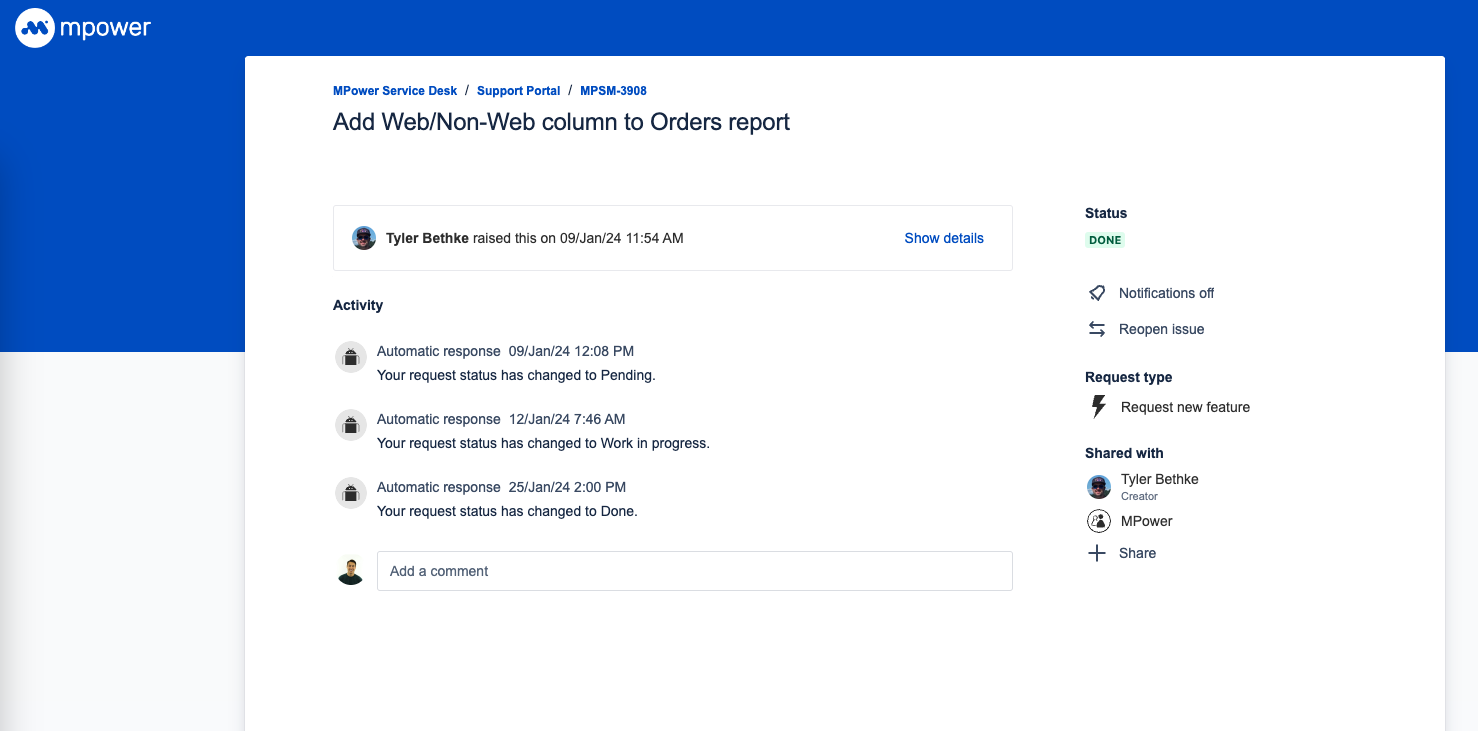The width and height of the screenshot is (1478, 731).
Task: Click the 09/Jan/24 12:08 PM timestamp
Action: coord(571,351)
